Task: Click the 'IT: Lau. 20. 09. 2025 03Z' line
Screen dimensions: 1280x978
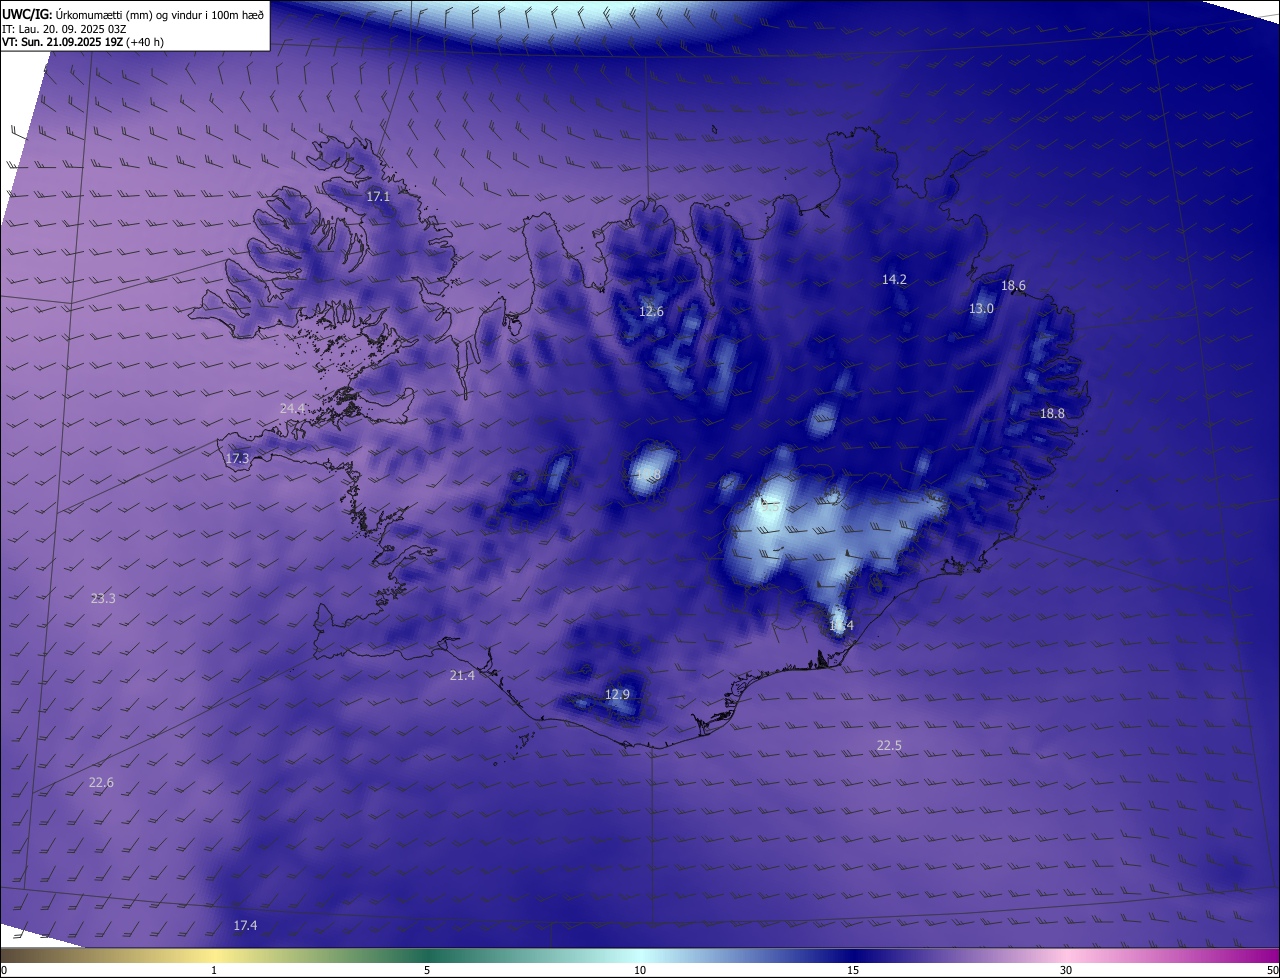Action: tap(64, 29)
